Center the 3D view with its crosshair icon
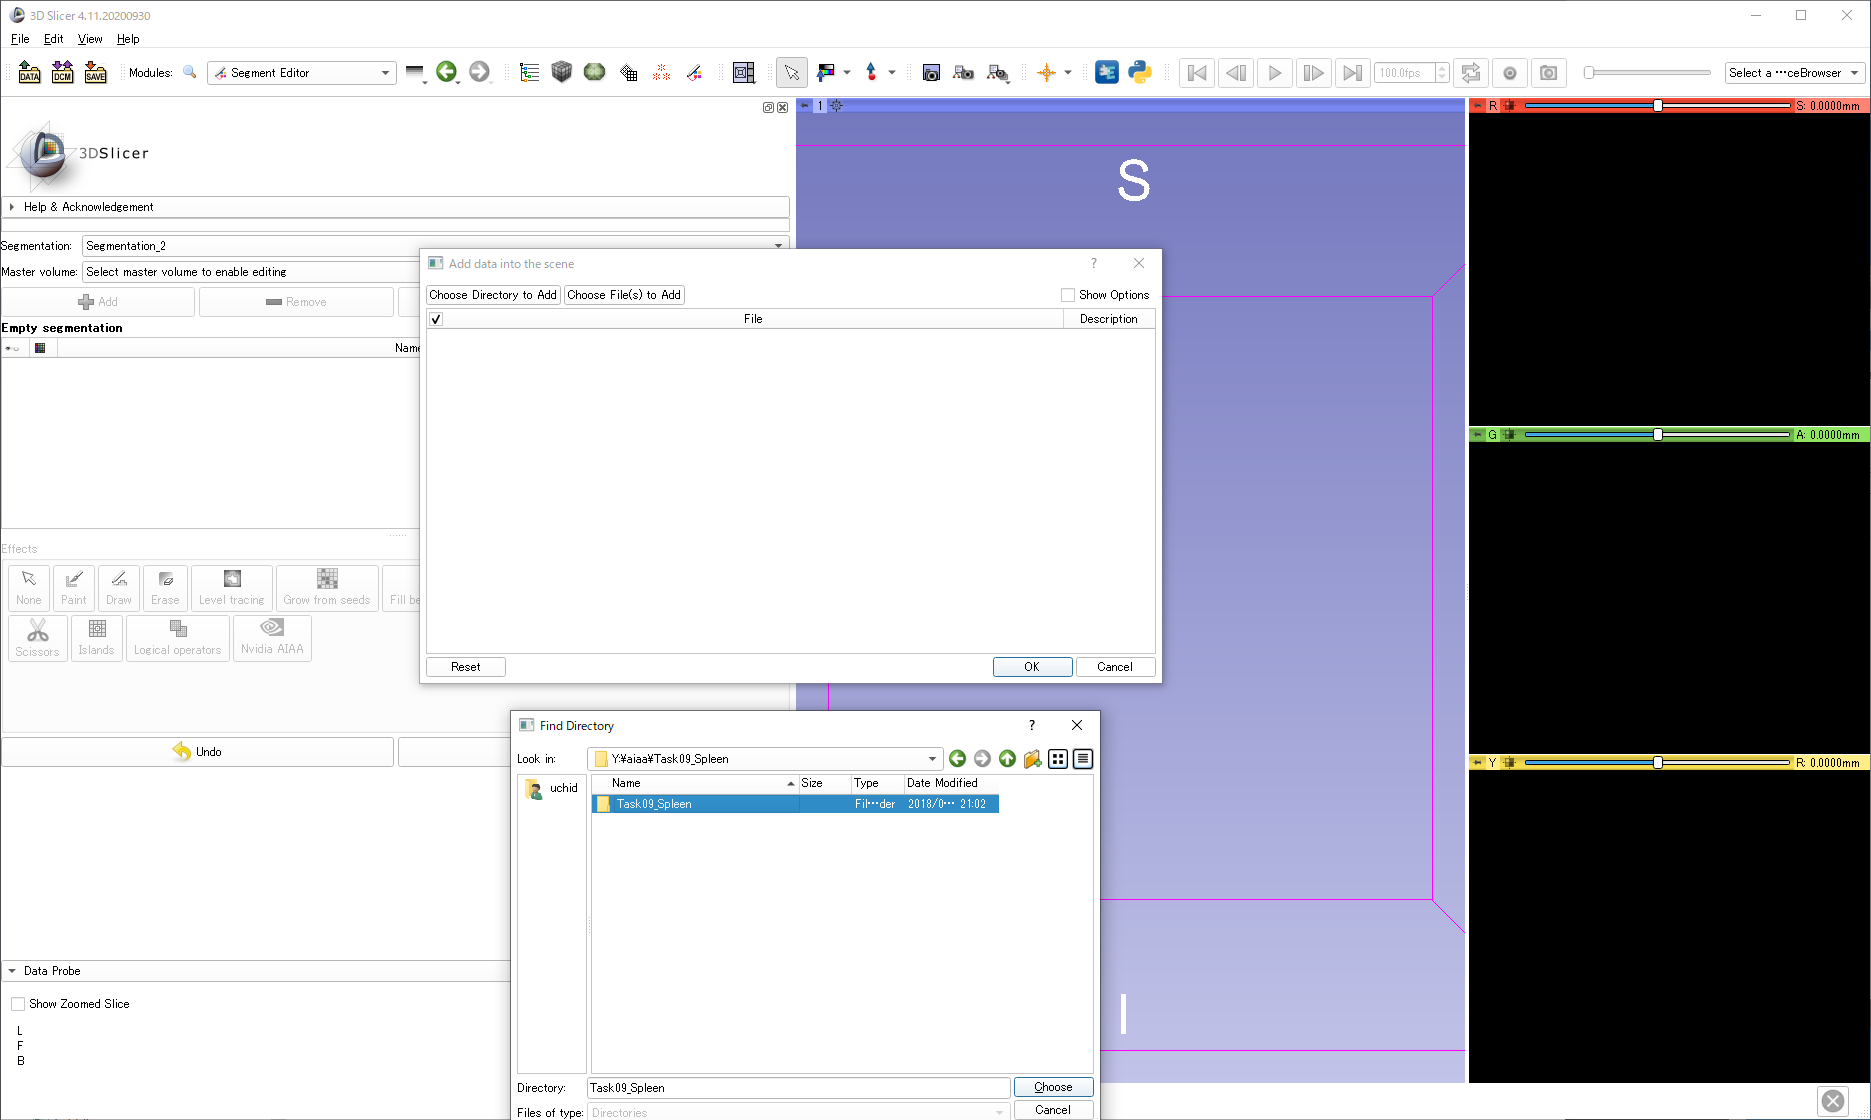 (837, 105)
